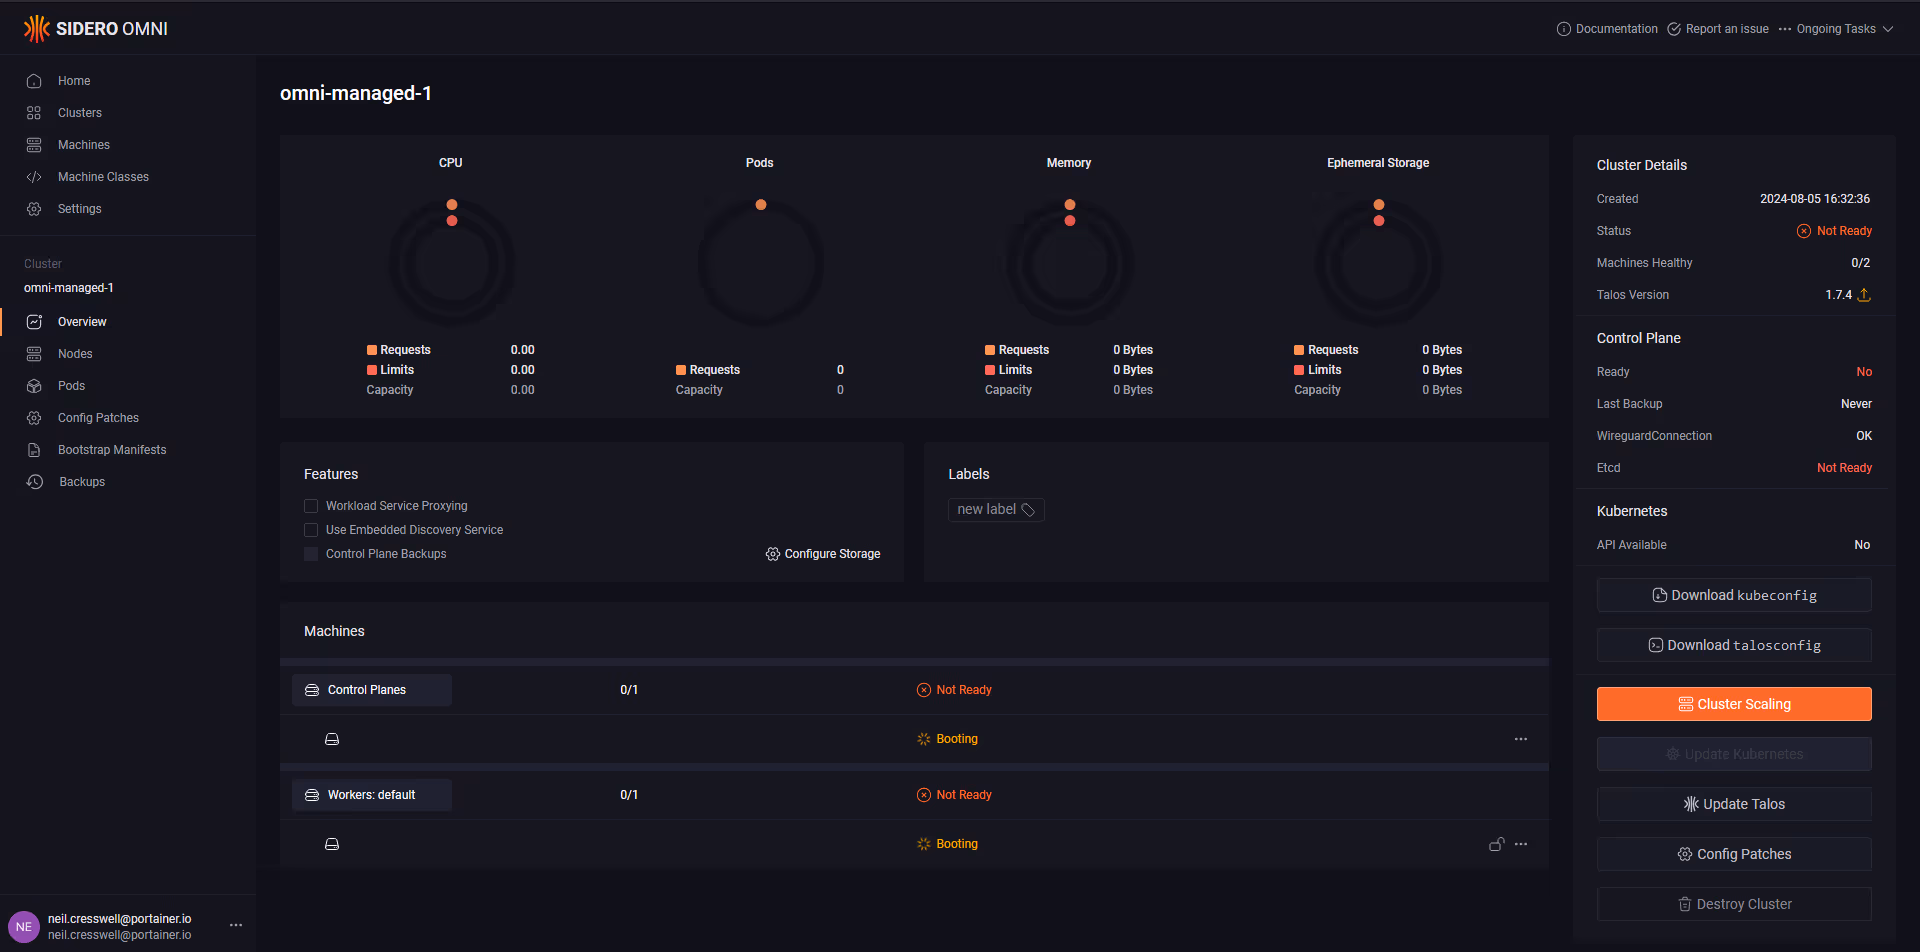Click the Sidero Omni logo
1920x952 pixels.
tap(96, 29)
